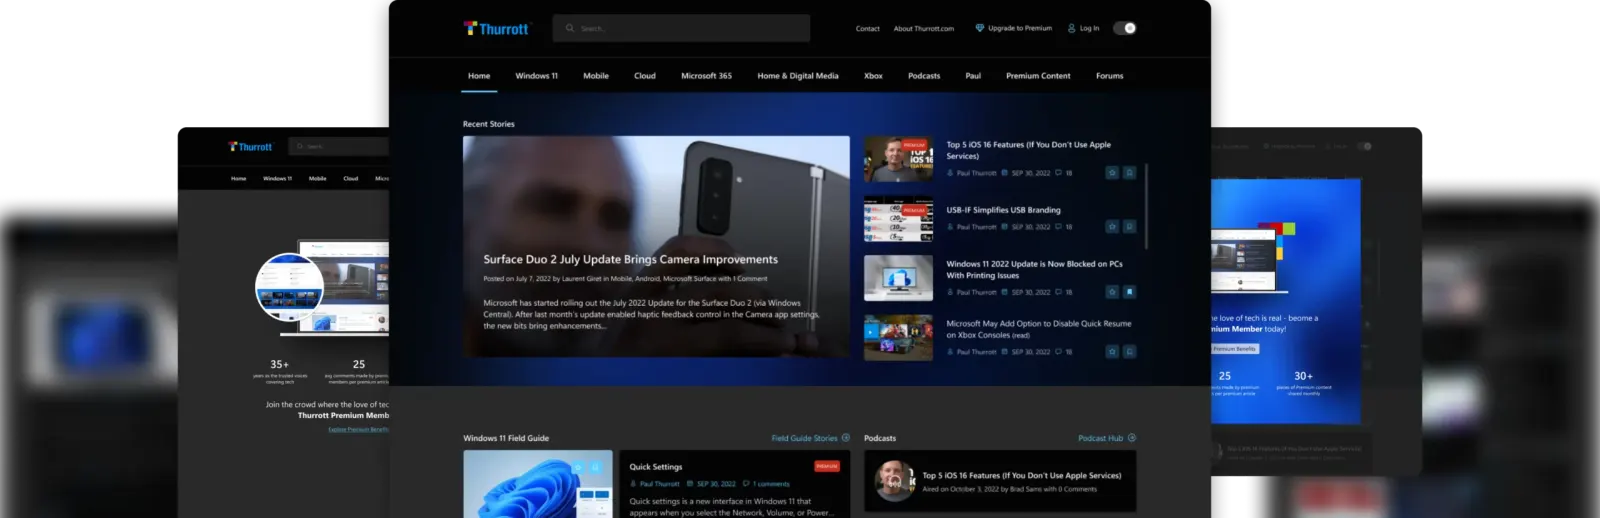
Task: Star the Xbox Quick Resume story
Action: tap(1112, 351)
